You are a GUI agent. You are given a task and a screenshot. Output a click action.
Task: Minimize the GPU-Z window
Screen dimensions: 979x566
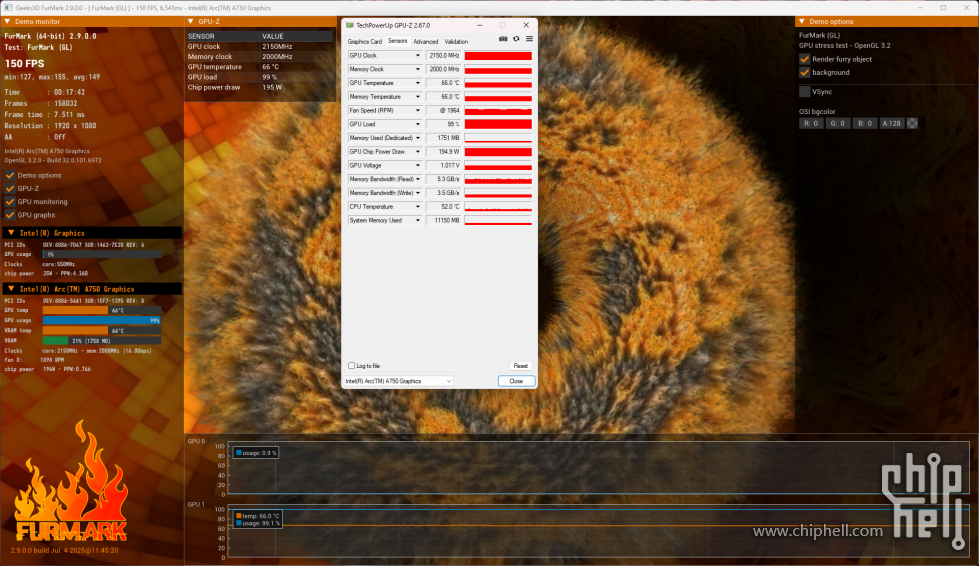click(x=480, y=25)
